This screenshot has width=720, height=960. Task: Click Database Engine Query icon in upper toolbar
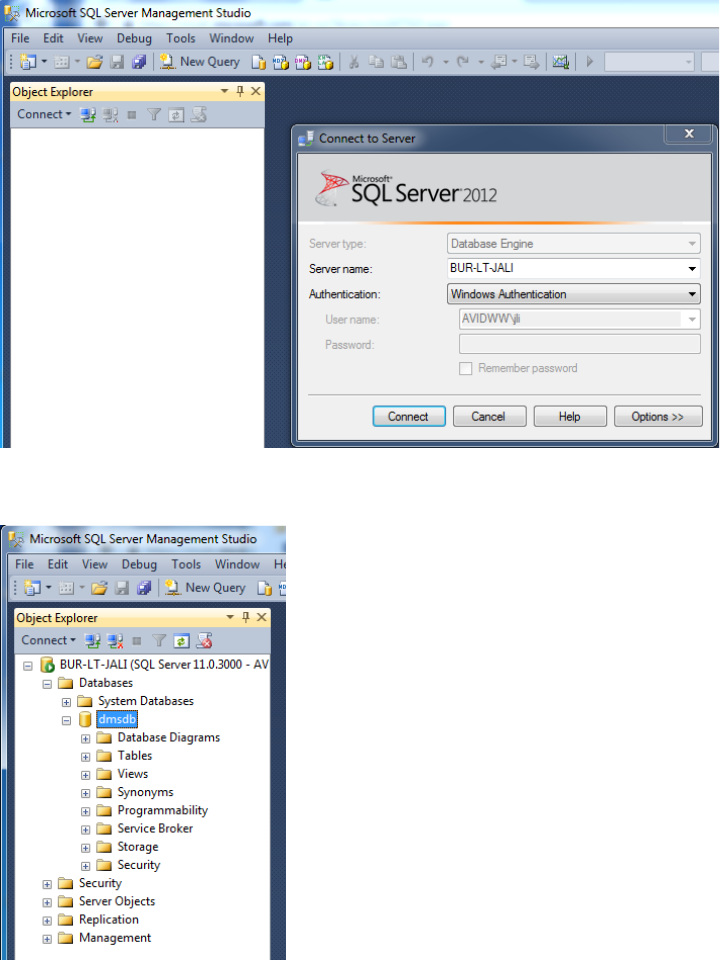pyautogui.click(x=258, y=62)
